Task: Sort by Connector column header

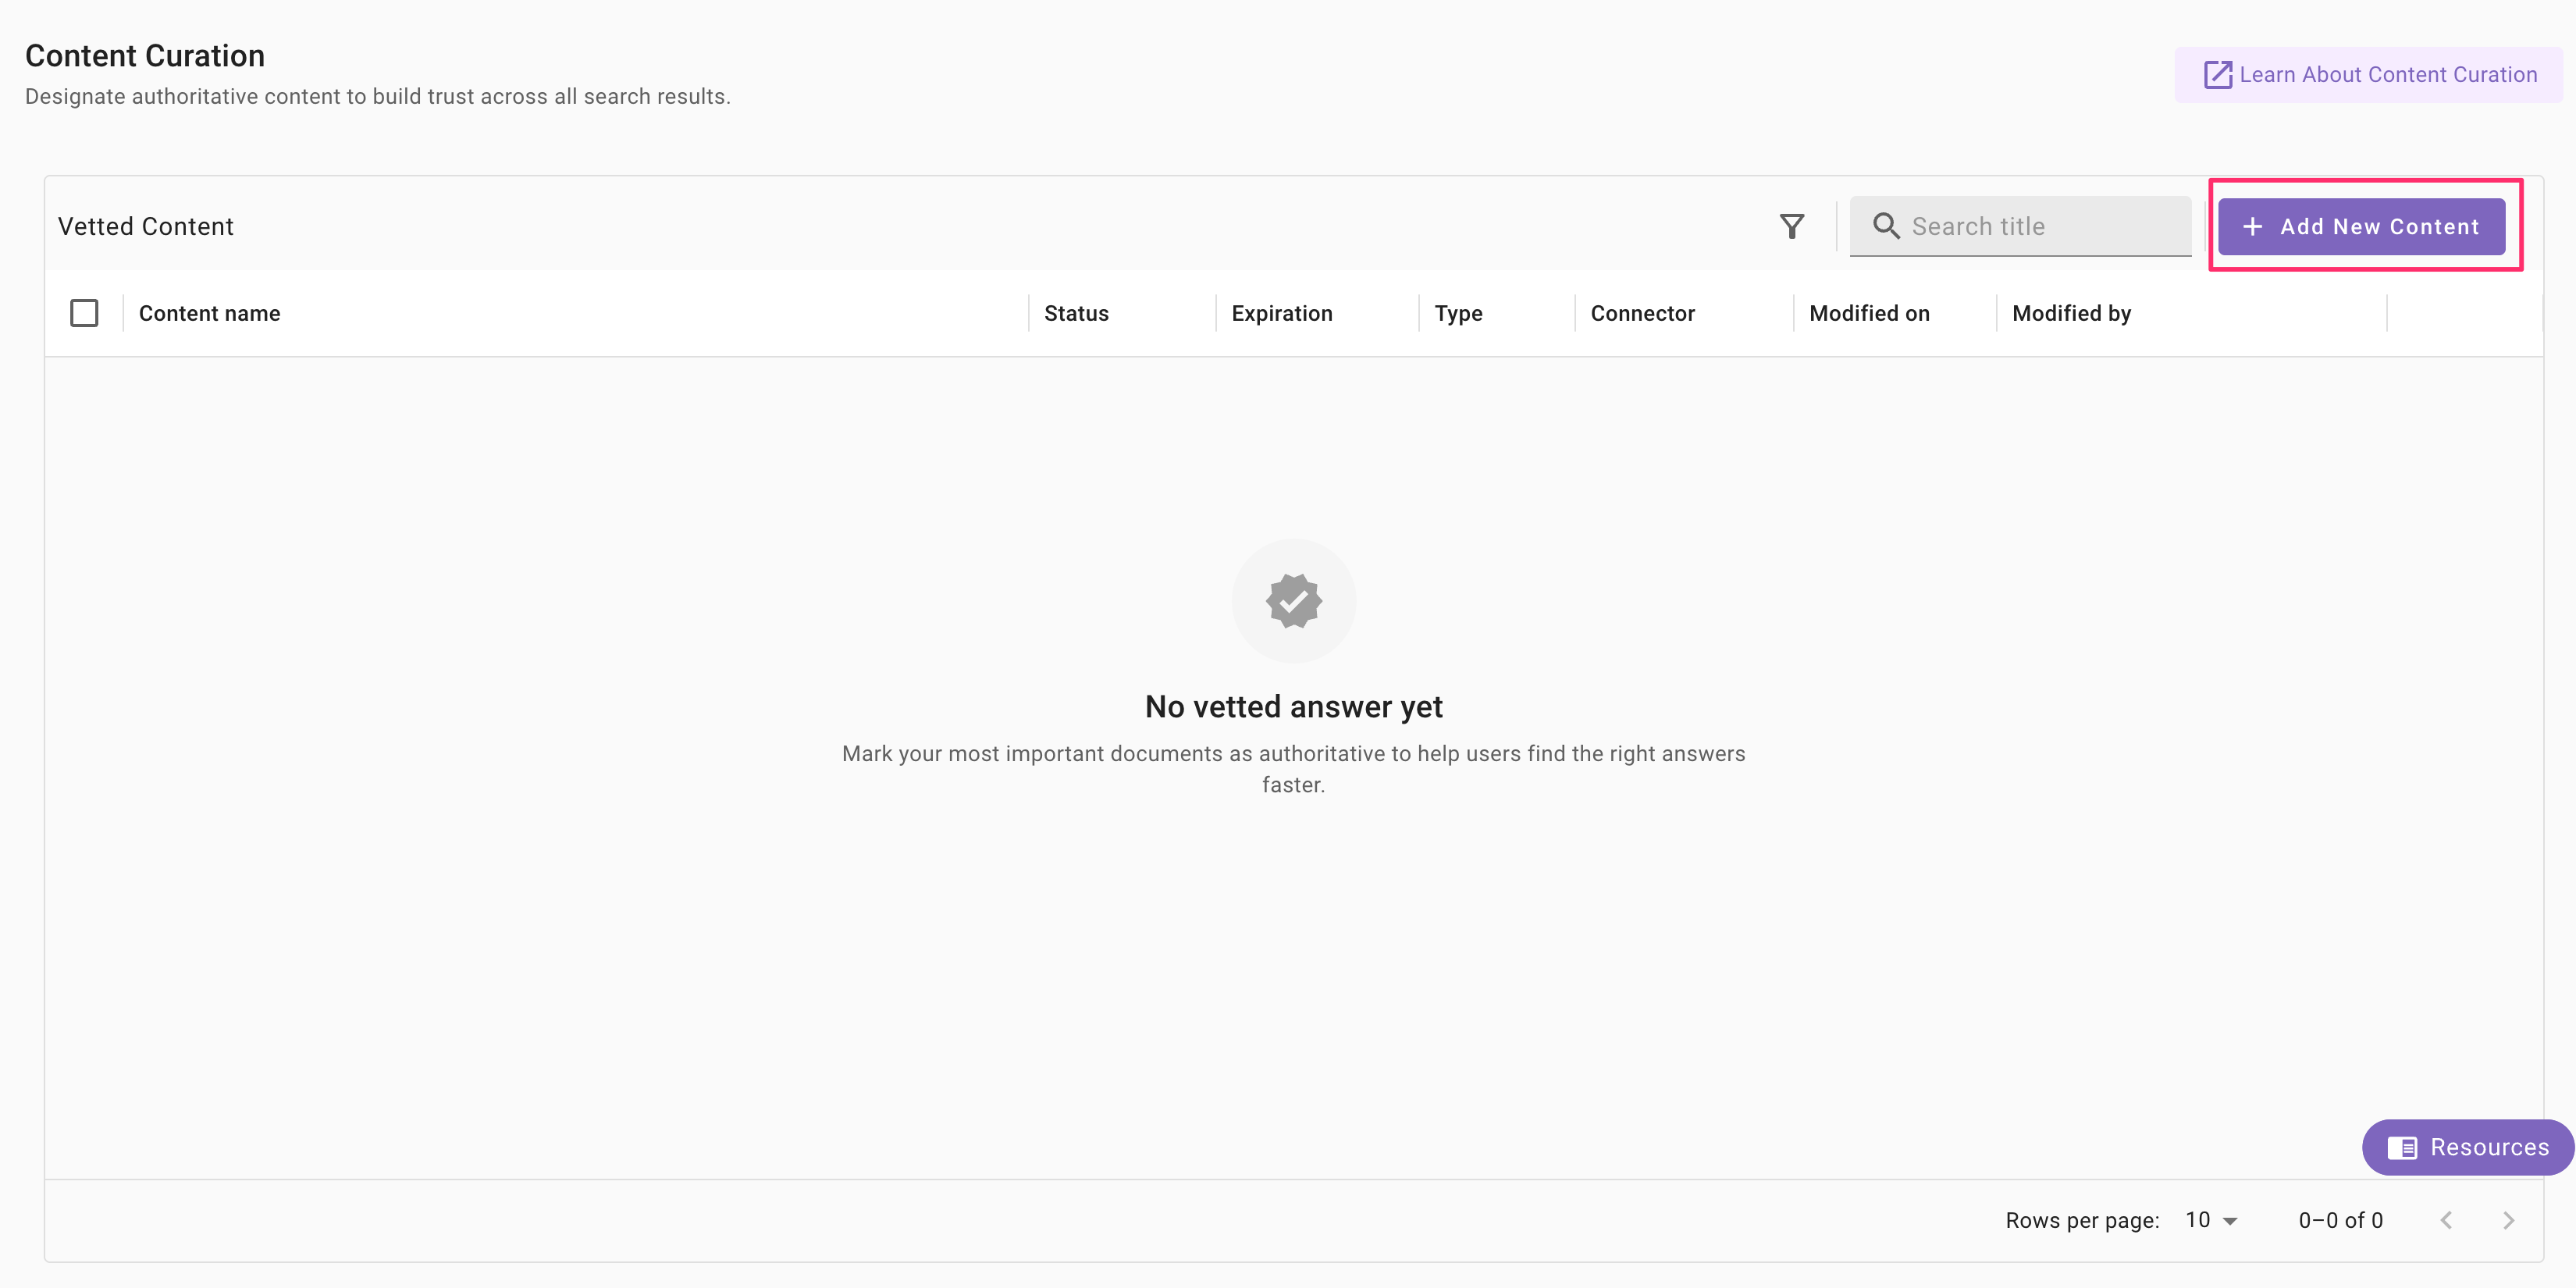Action: [1642, 313]
